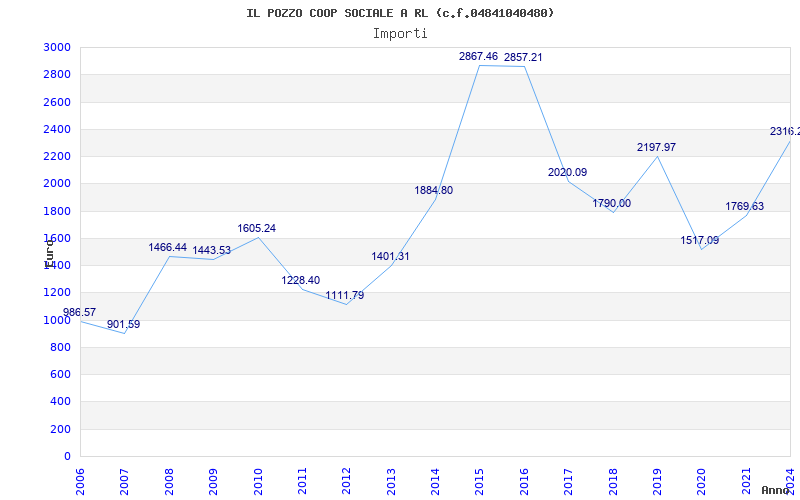The height and width of the screenshot is (500, 800).
Task: Click x-axis year 2012
Action: pyautogui.click(x=346, y=482)
